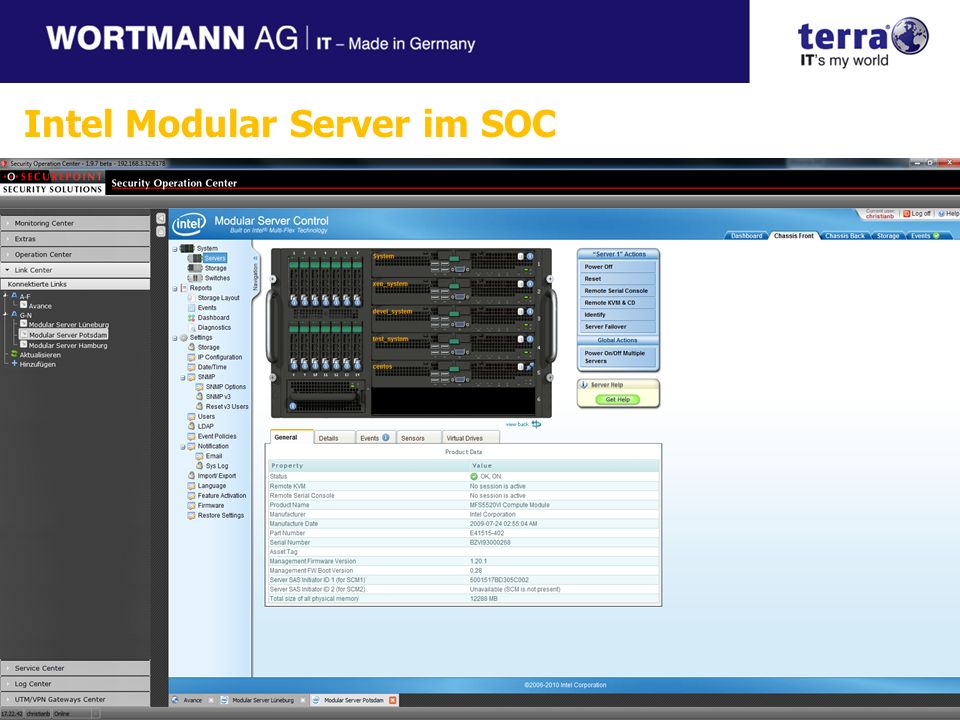The image size is (960, 720).
Task: Click Log off in header
Action: point(917,214)
